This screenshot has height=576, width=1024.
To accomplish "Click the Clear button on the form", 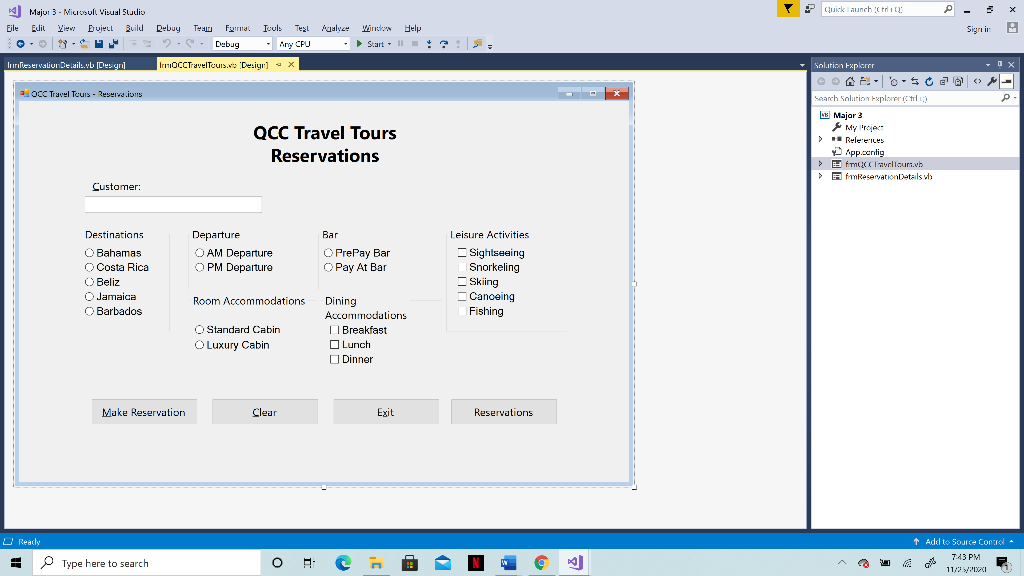I will [264, 412].
